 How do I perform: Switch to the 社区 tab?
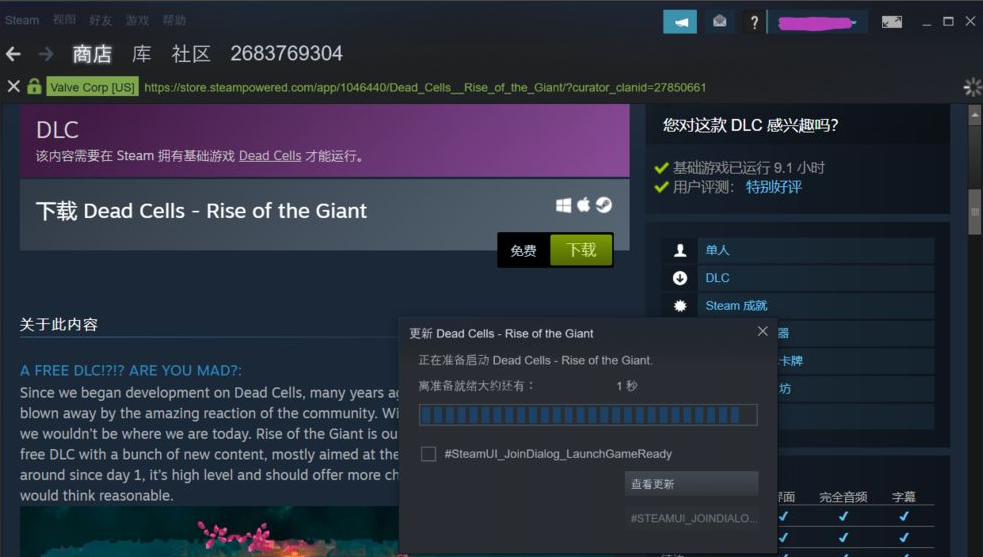[191, 54]
